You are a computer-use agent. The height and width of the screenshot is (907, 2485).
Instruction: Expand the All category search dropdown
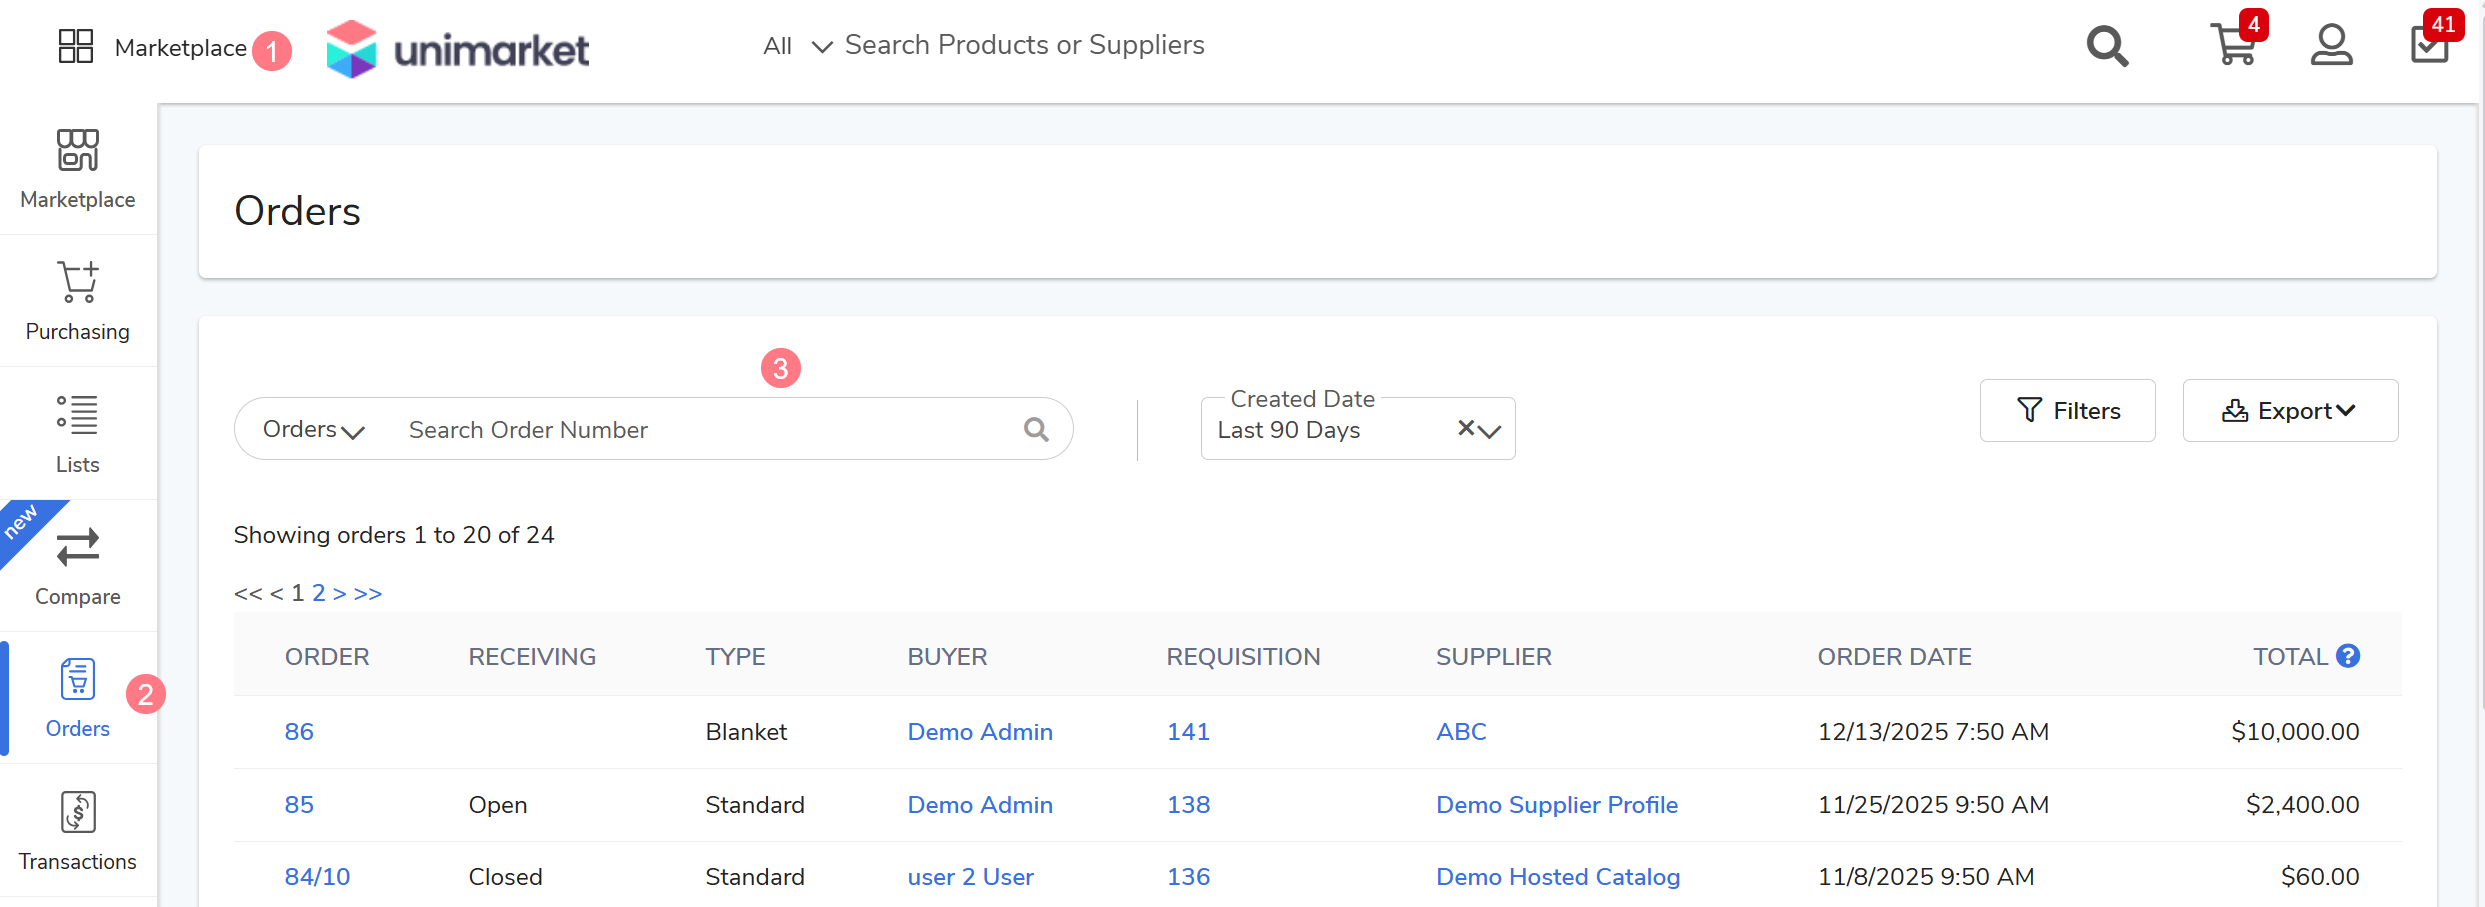[x=797, y=46]
